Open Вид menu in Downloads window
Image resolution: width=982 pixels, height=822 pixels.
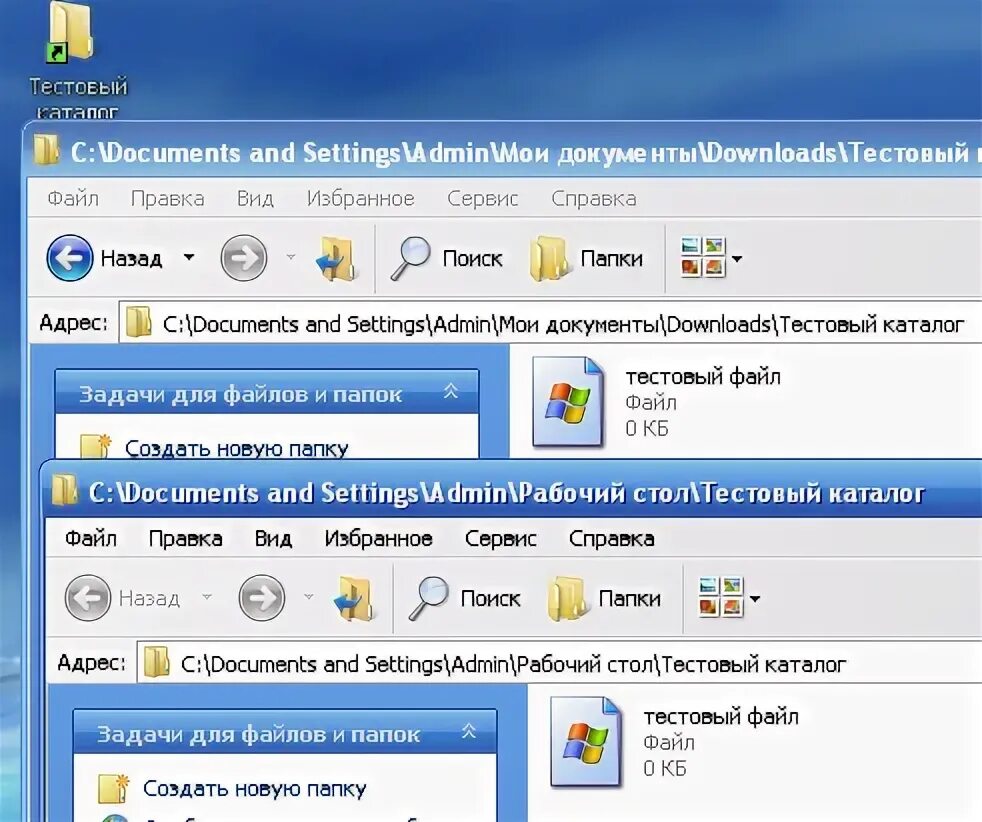[255, 198]
